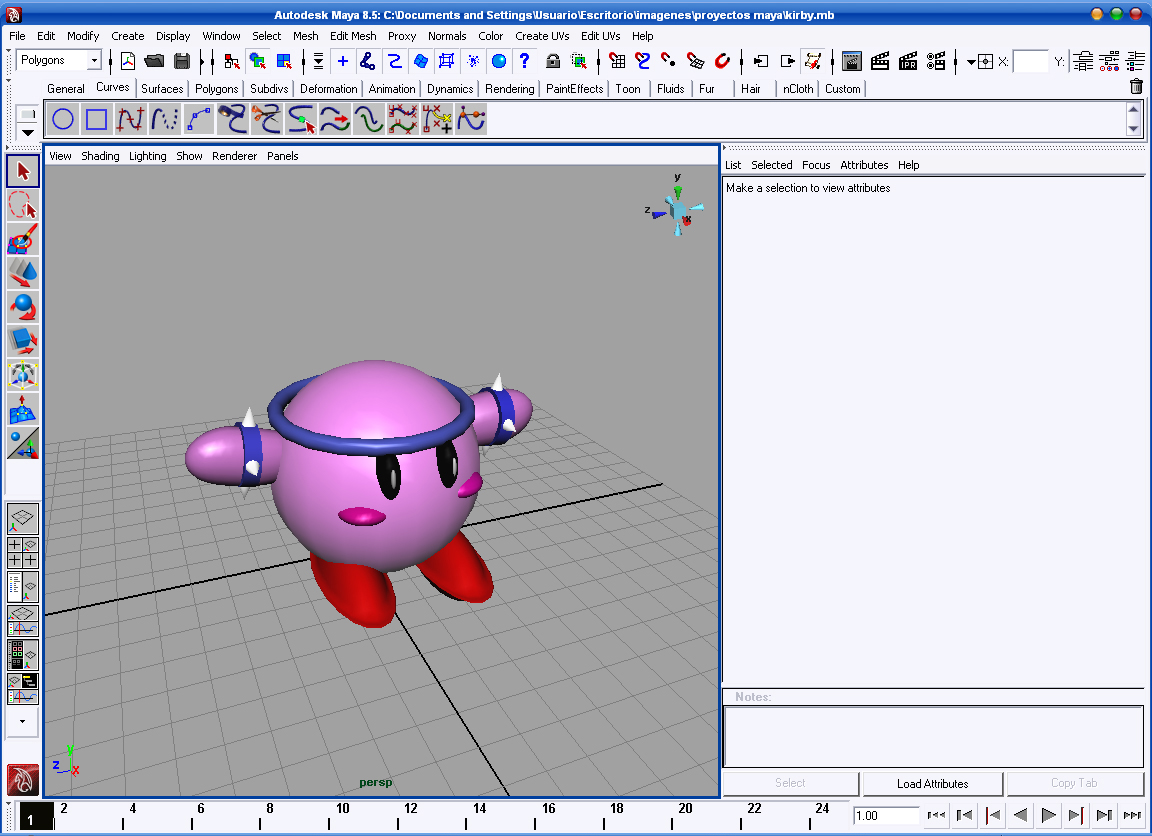Click the New Scene icon
Screen dimensions: 1152x836
(x=128, y=61)
